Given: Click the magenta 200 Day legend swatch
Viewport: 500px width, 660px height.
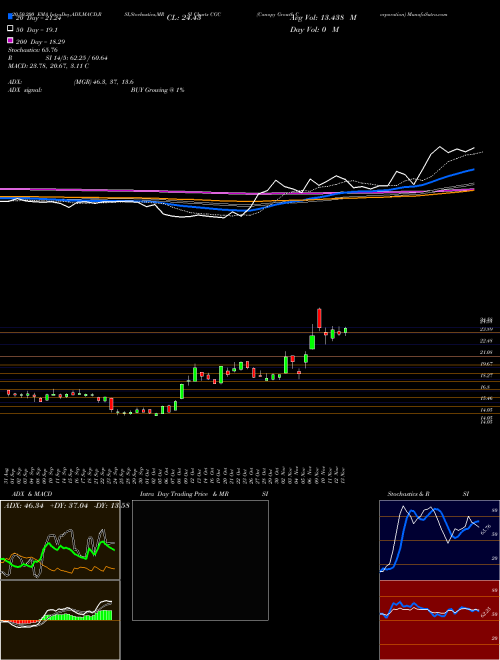Looking at the screenshot, I should click(x=11, y=40).
